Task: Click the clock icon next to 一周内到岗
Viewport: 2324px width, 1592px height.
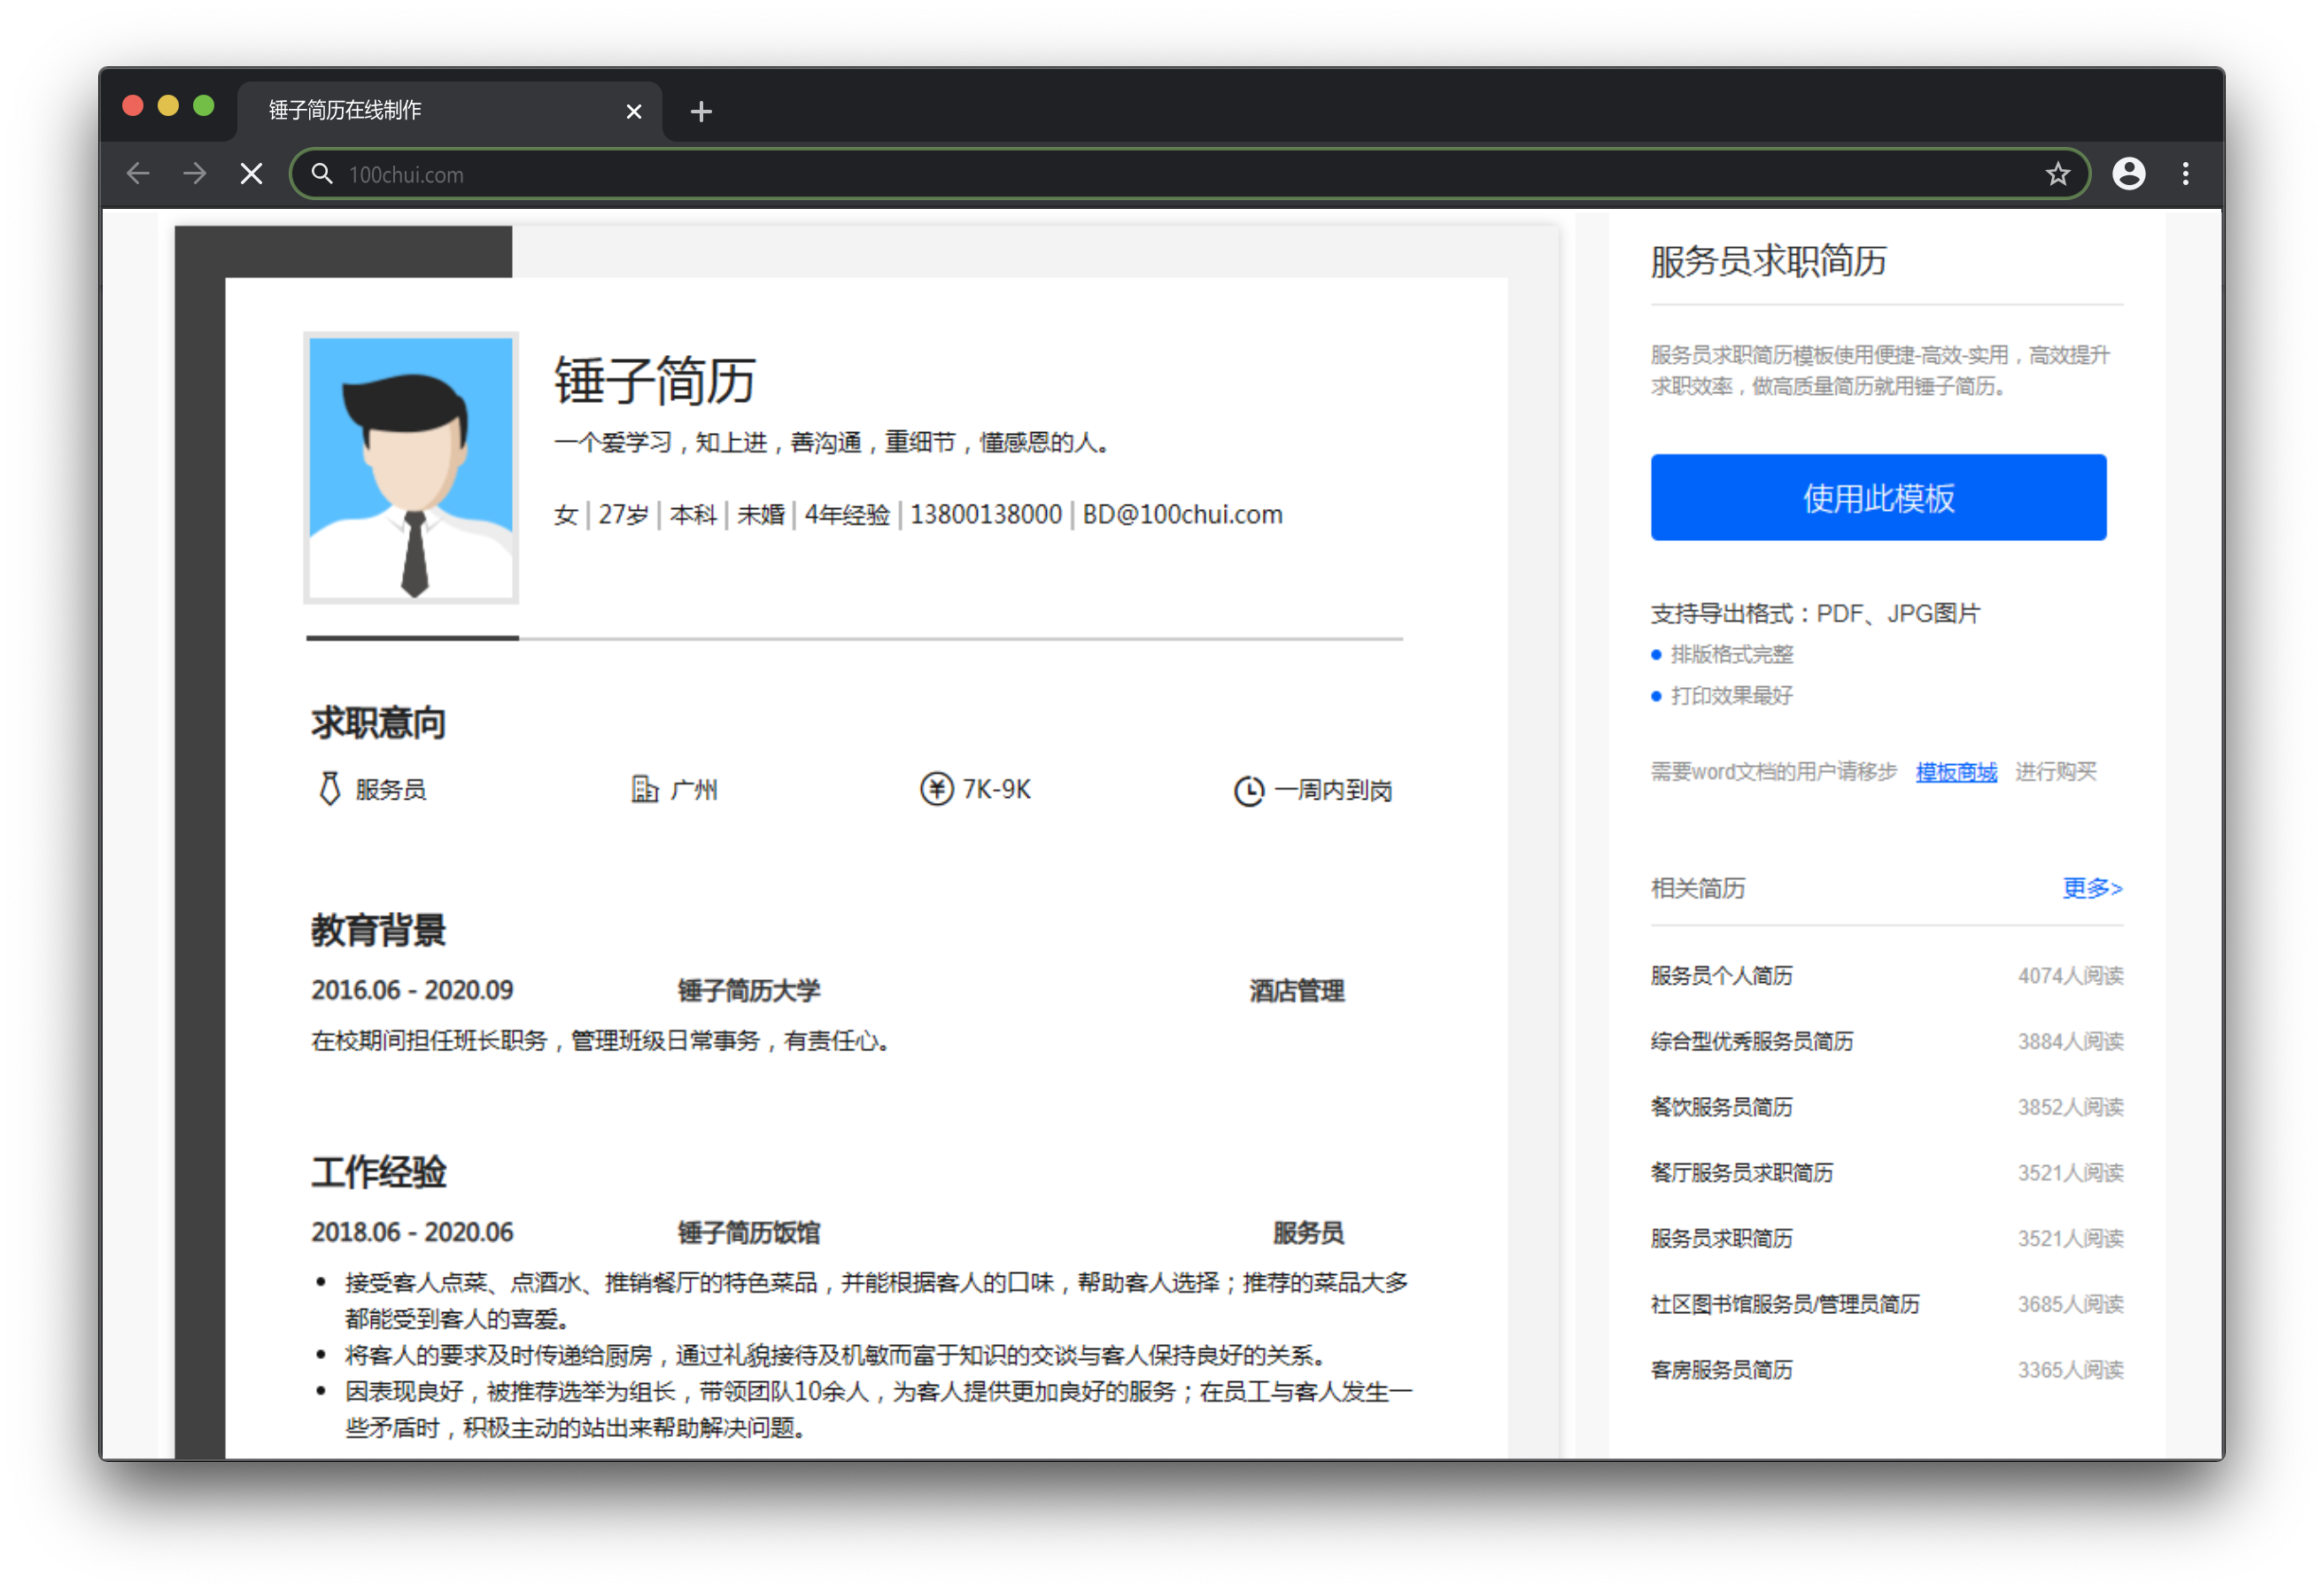Action: coord(1248,791)
